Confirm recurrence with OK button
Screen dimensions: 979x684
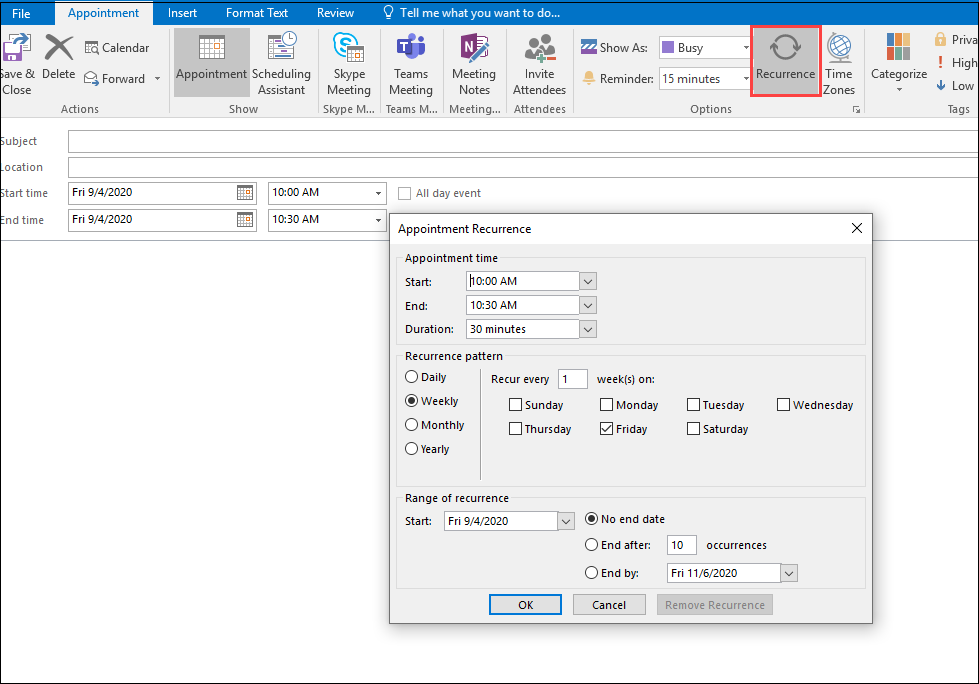(525, 605)
